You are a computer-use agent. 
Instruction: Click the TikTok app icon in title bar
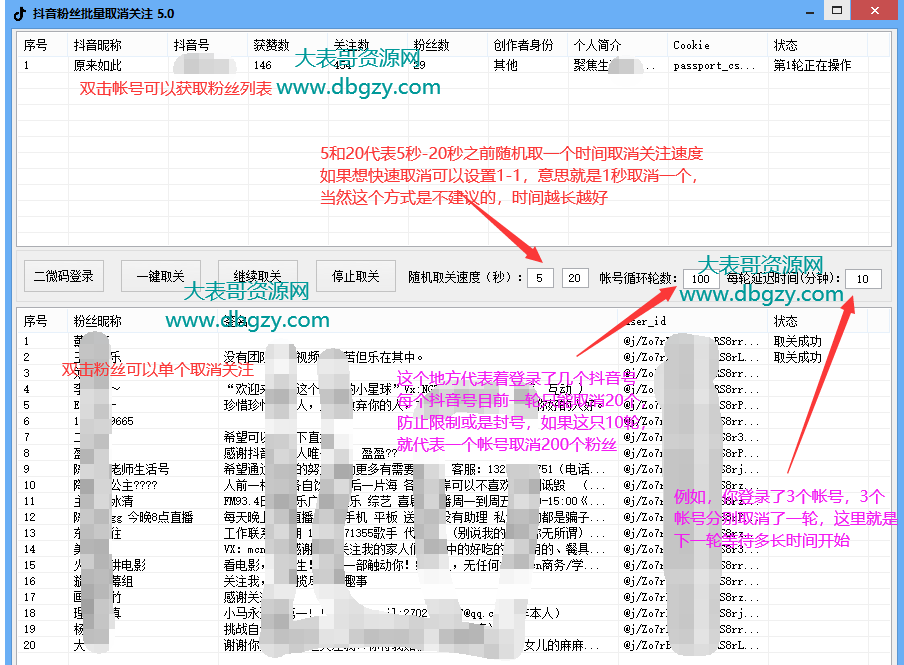(x=18, y=14)
